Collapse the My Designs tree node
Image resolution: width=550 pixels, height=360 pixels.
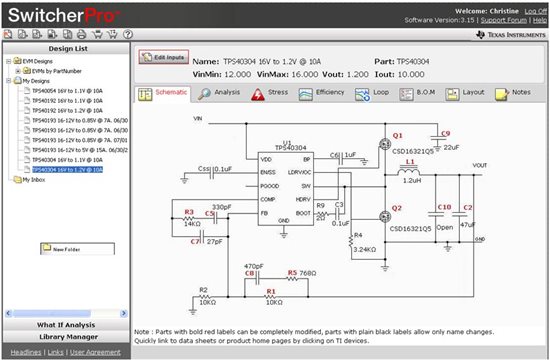click(x=8, y=81)
